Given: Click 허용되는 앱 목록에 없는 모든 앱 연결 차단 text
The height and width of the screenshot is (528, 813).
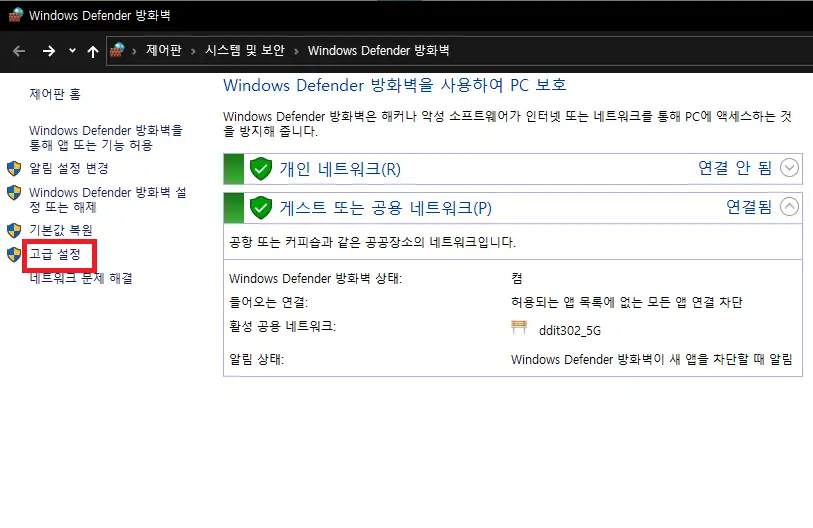Looking at the screenshot, I should (627, 302).
